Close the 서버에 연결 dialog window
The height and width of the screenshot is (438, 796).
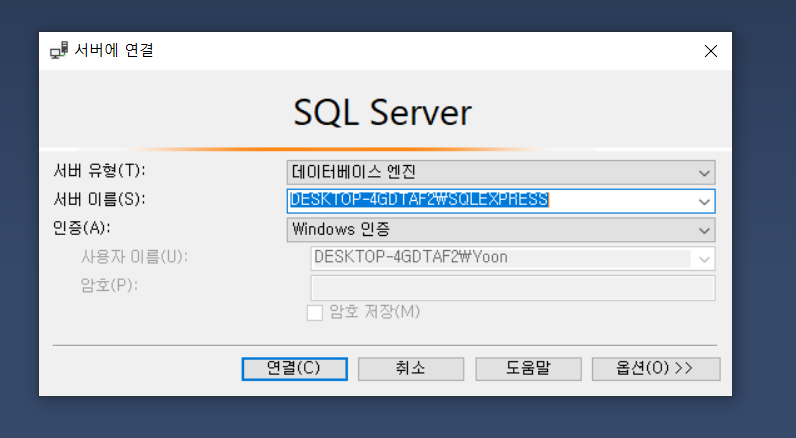coord(711,51)
